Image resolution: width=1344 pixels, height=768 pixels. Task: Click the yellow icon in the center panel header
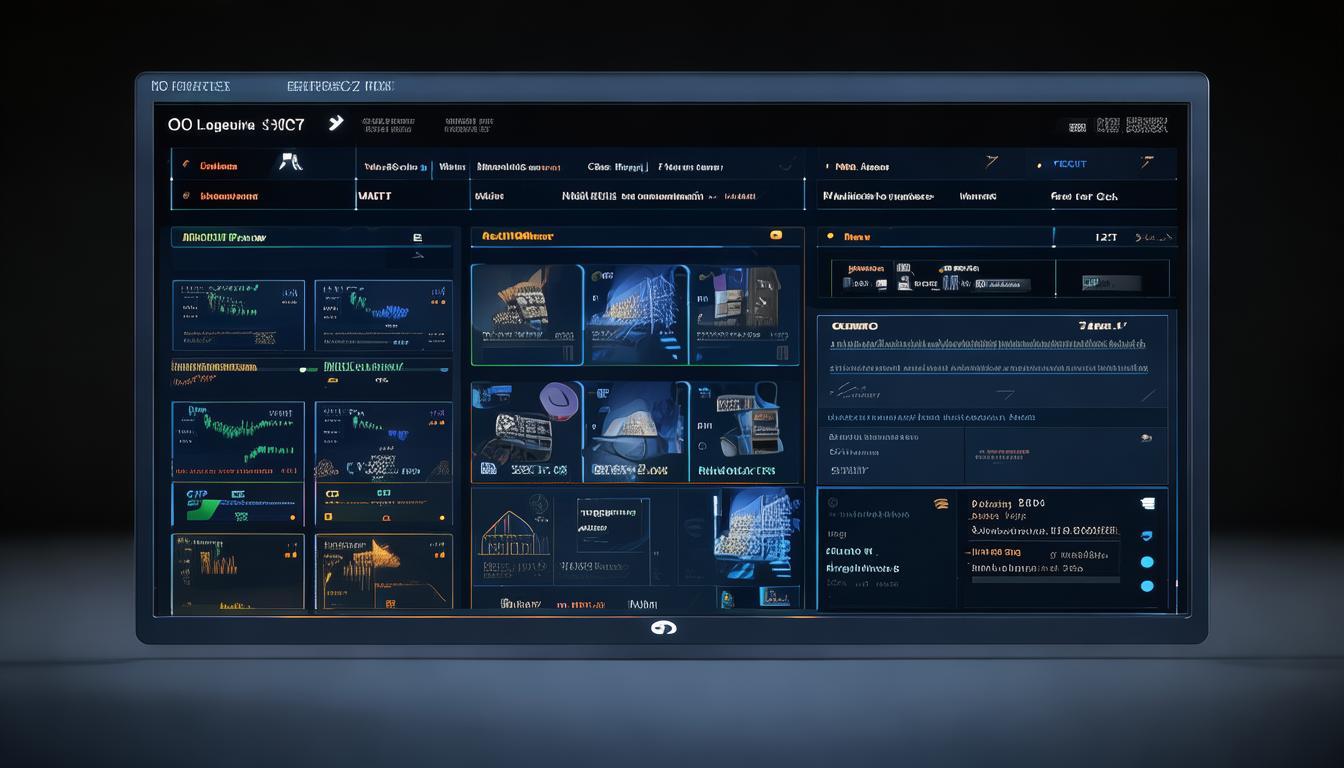[x=775, y=236]
